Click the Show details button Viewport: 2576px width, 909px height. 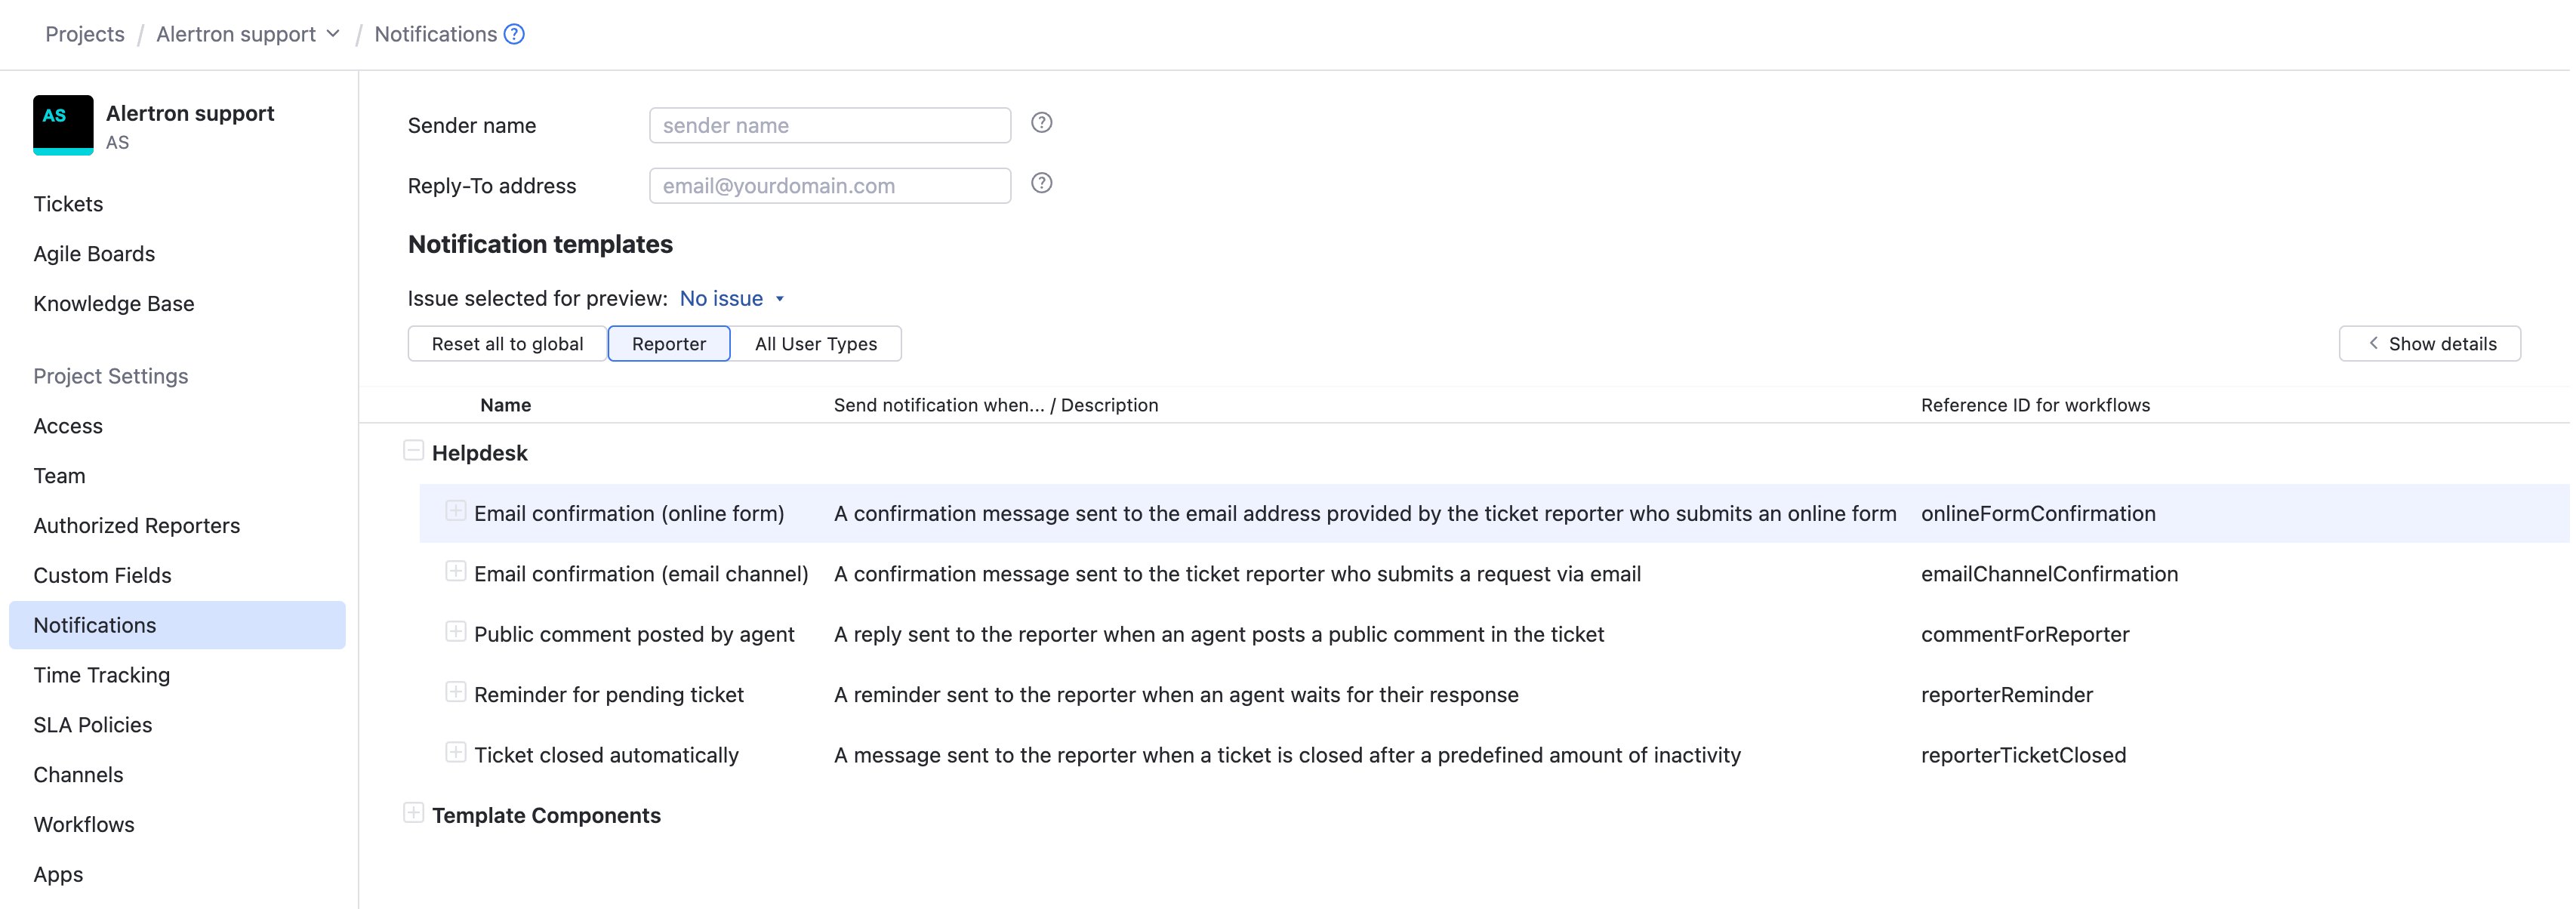click(x=2430, y=343)
